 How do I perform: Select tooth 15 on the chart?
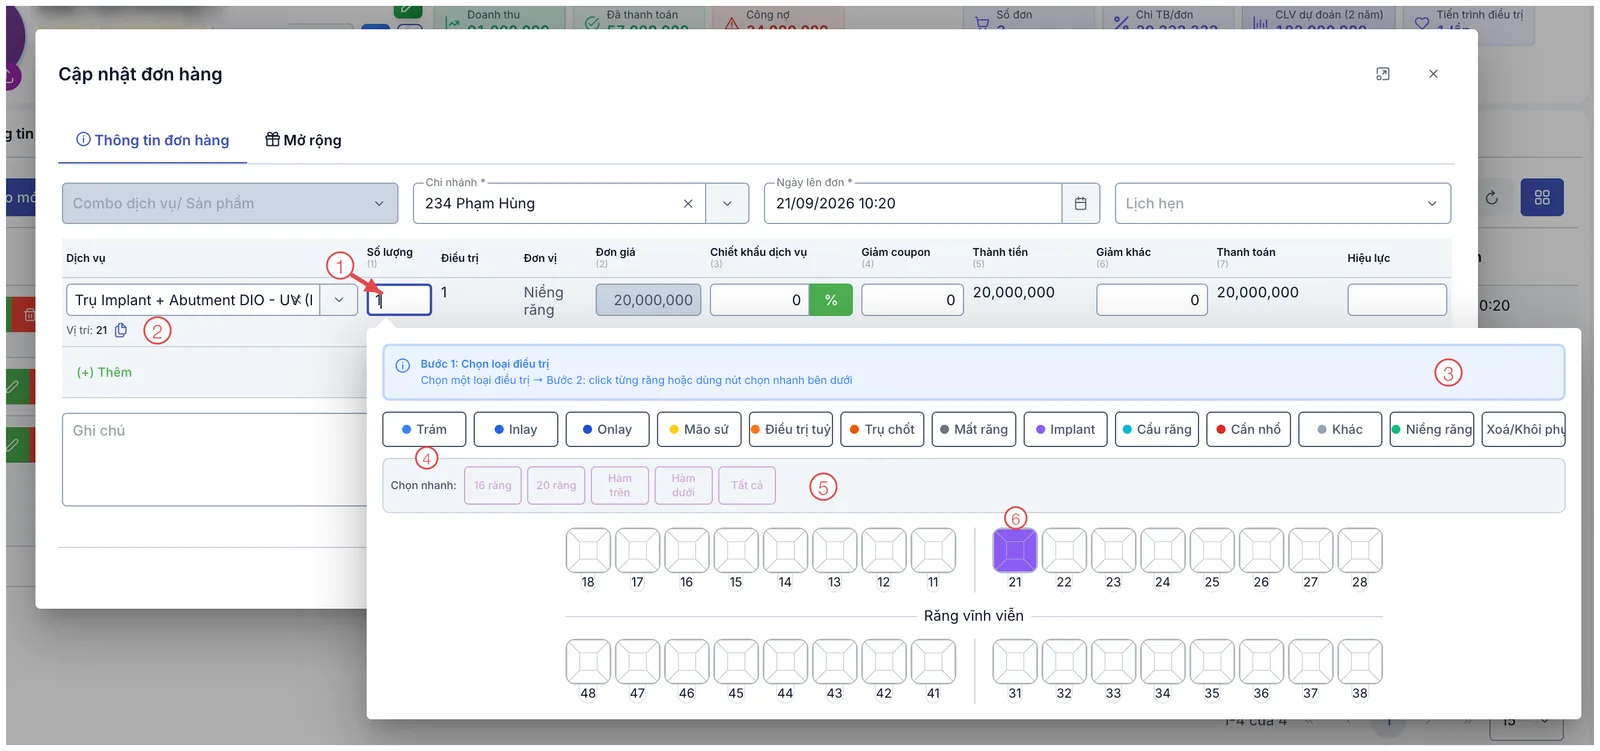point(736,550)
